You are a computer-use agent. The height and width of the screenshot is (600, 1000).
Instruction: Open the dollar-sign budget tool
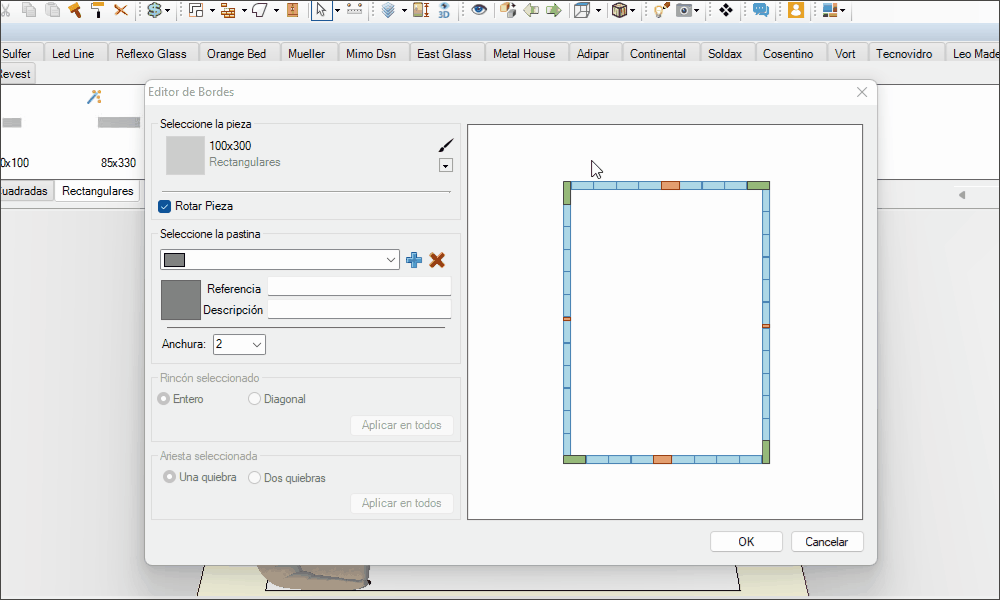(x=154, y=10)
